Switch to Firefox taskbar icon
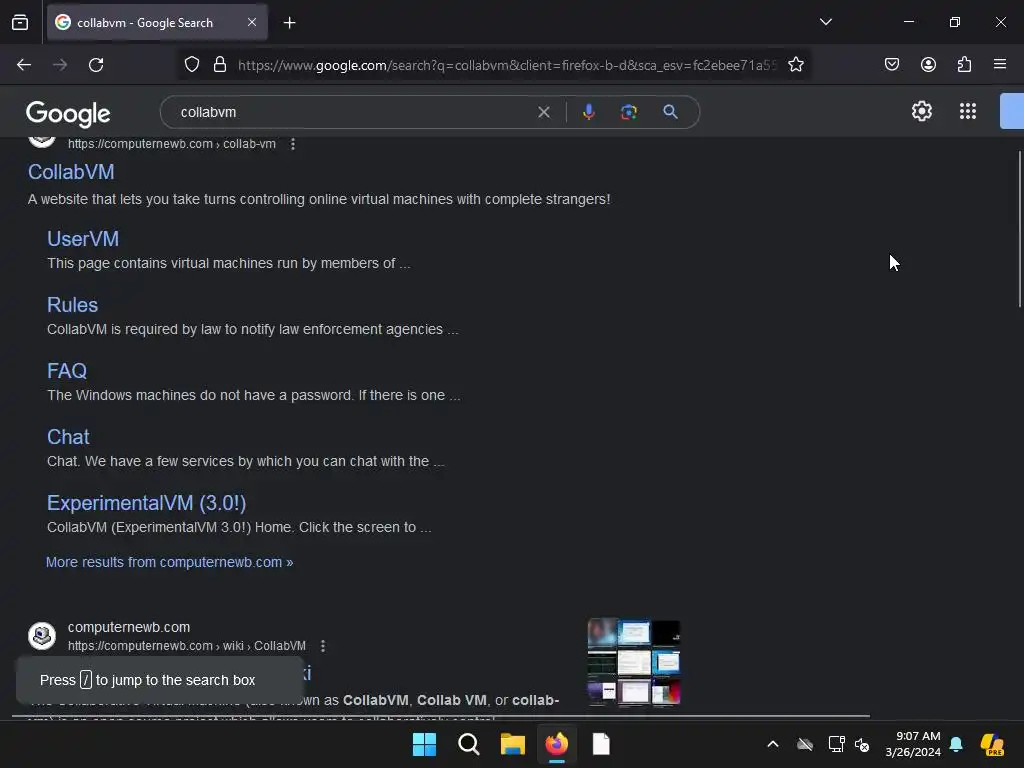 pos(556,744)
